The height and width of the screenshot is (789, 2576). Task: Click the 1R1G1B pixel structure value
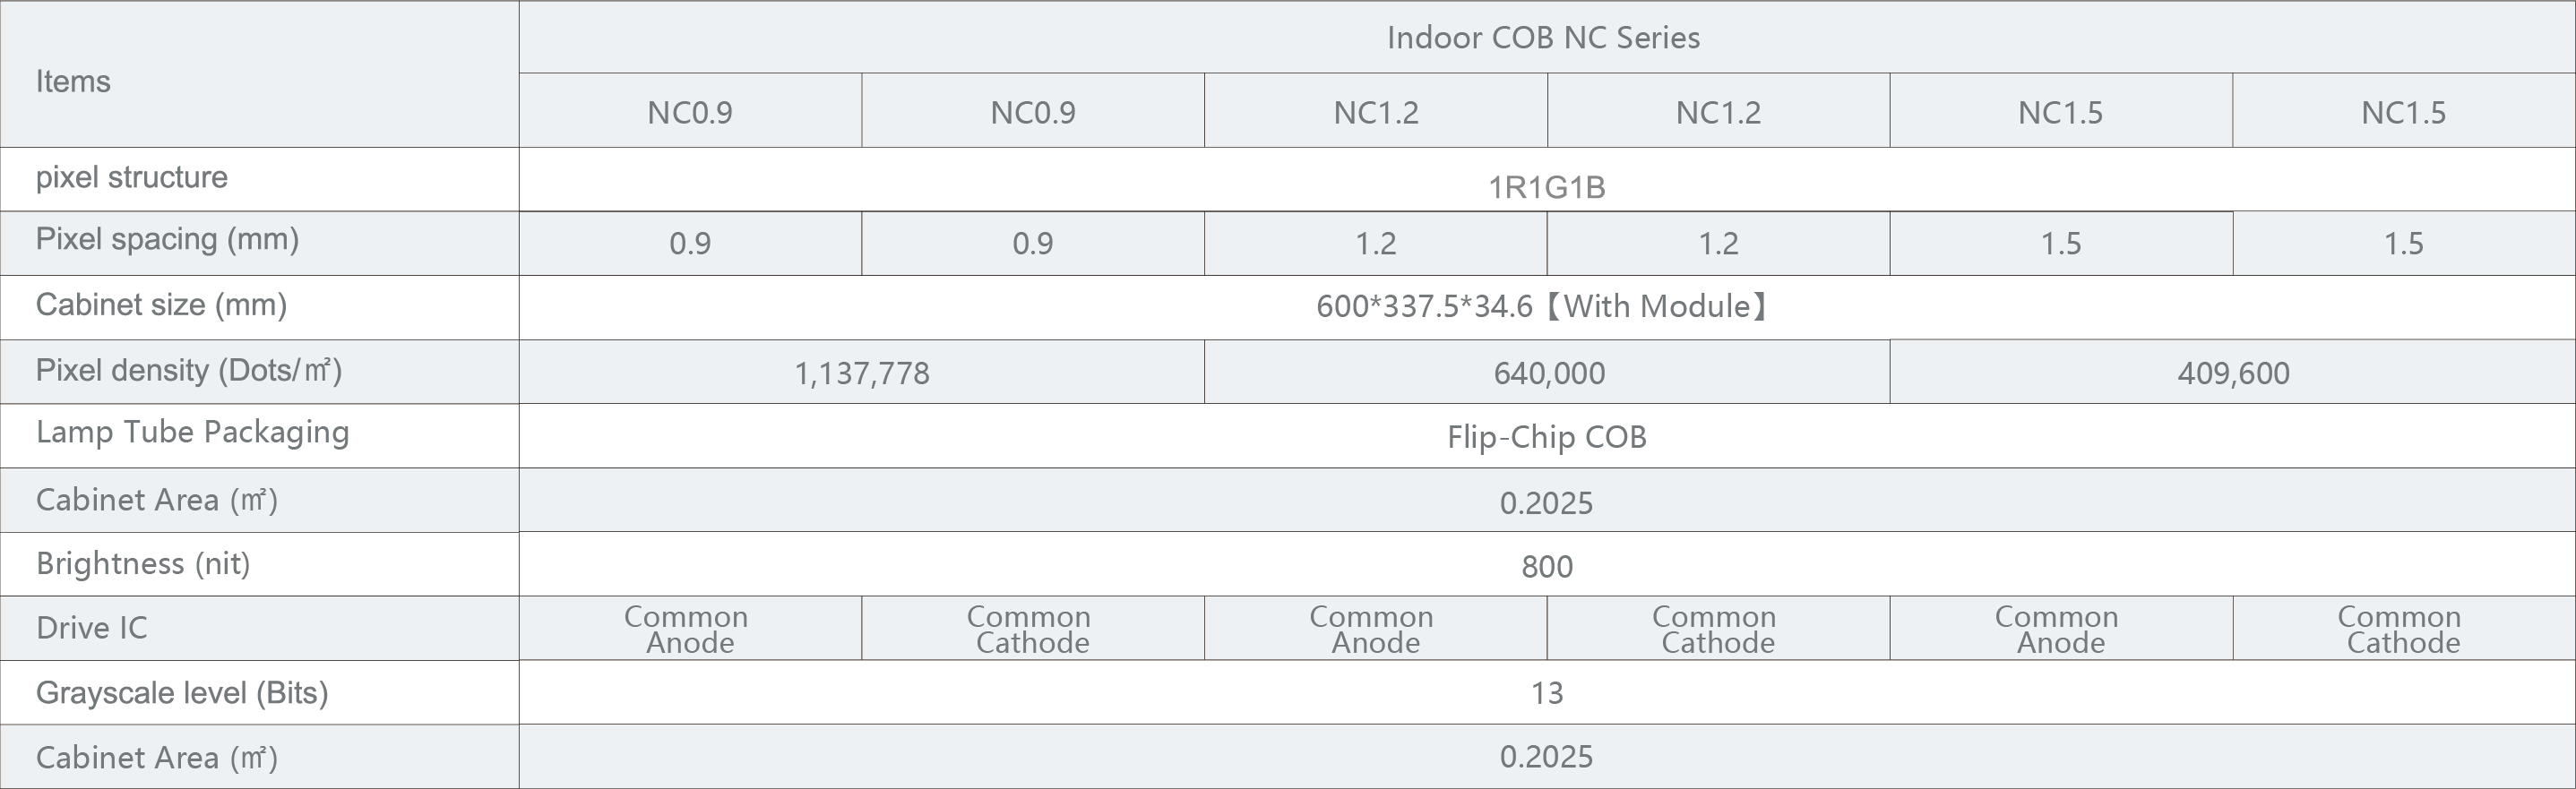coord(1547,187)
